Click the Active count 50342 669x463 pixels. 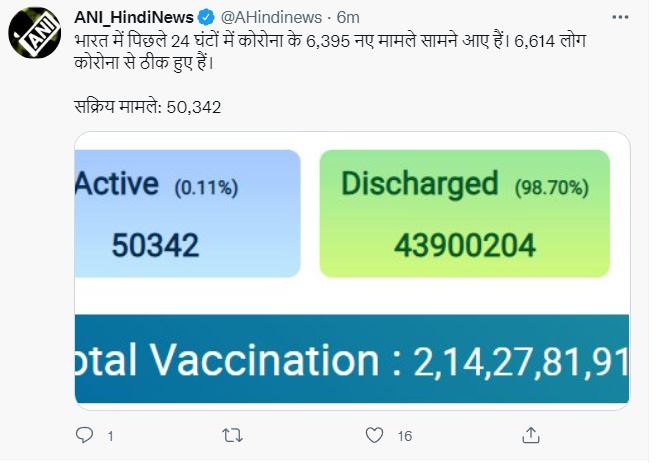tap(156, 245)
